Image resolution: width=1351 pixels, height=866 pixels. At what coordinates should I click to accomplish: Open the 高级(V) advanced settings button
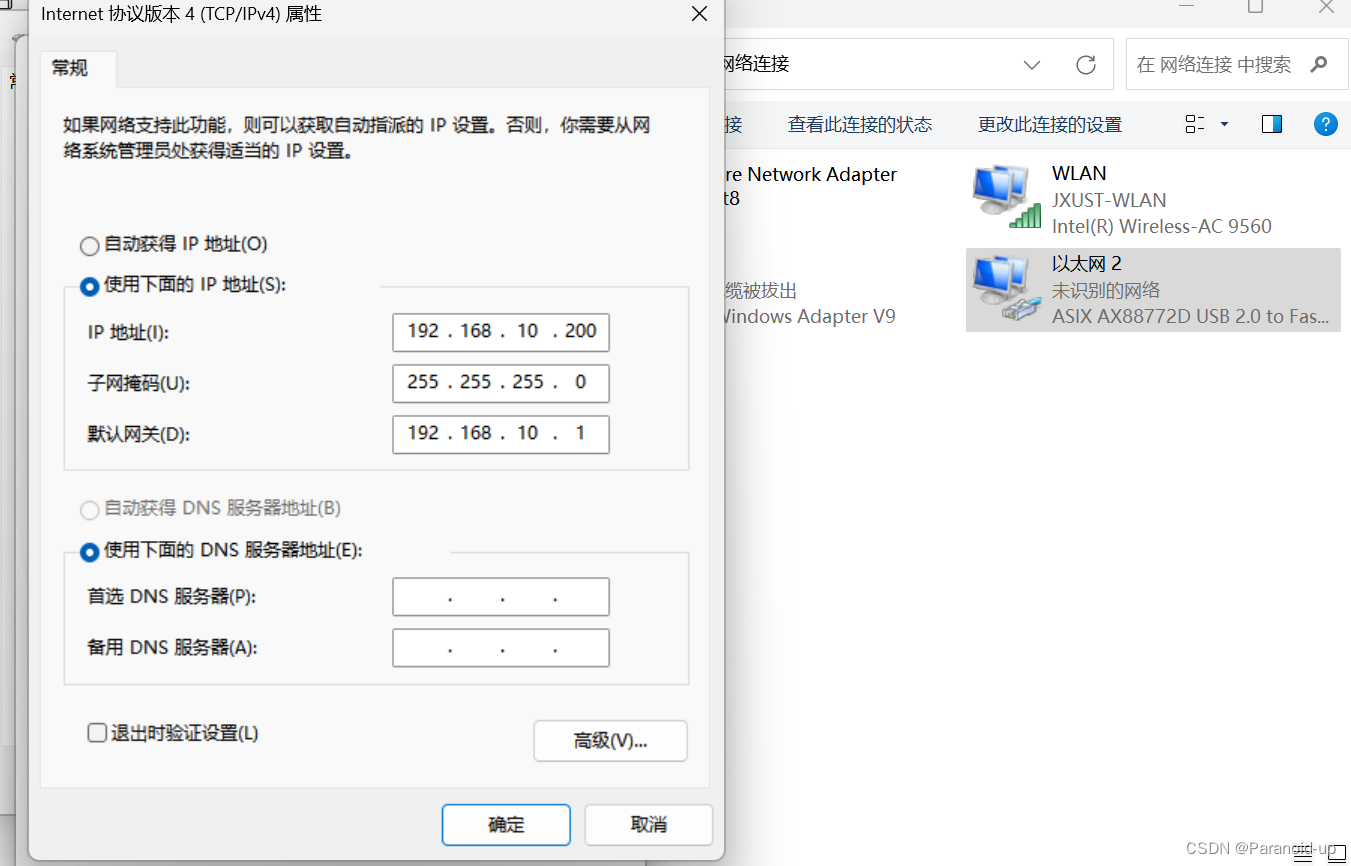click(x=610, y=740)
